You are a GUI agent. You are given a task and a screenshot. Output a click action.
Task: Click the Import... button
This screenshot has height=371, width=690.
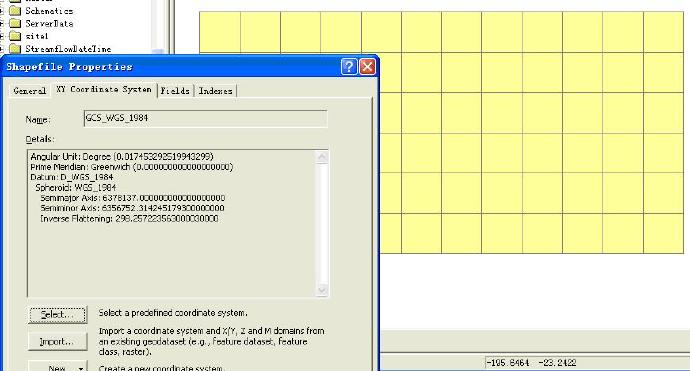click(x=58, y=342)
